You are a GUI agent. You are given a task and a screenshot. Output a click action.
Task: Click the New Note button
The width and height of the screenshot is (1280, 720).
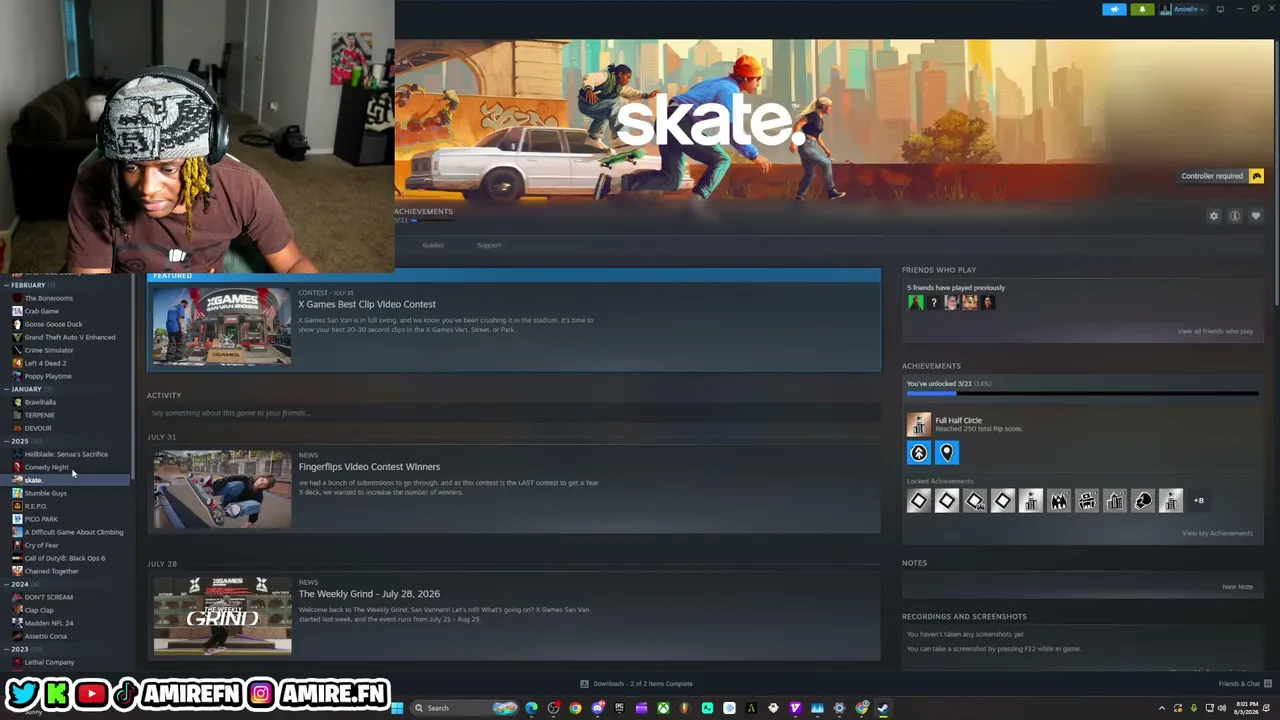coord(1237,587)
